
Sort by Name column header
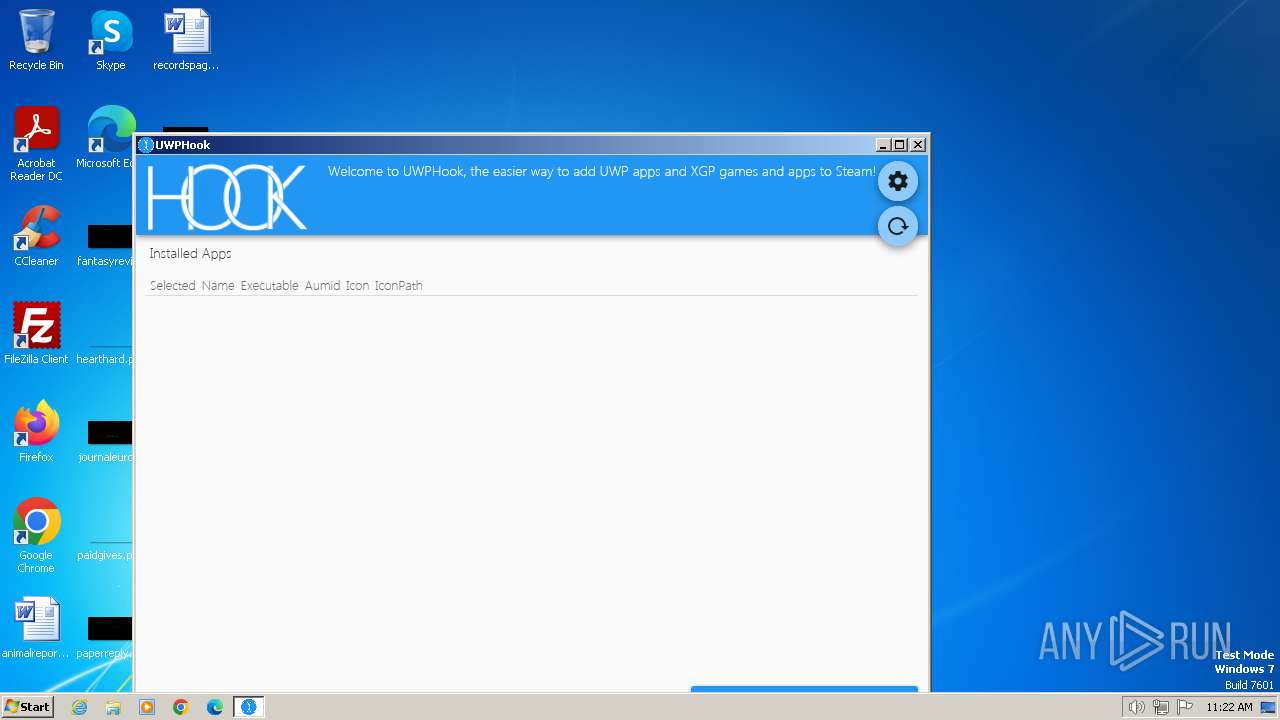218,286
